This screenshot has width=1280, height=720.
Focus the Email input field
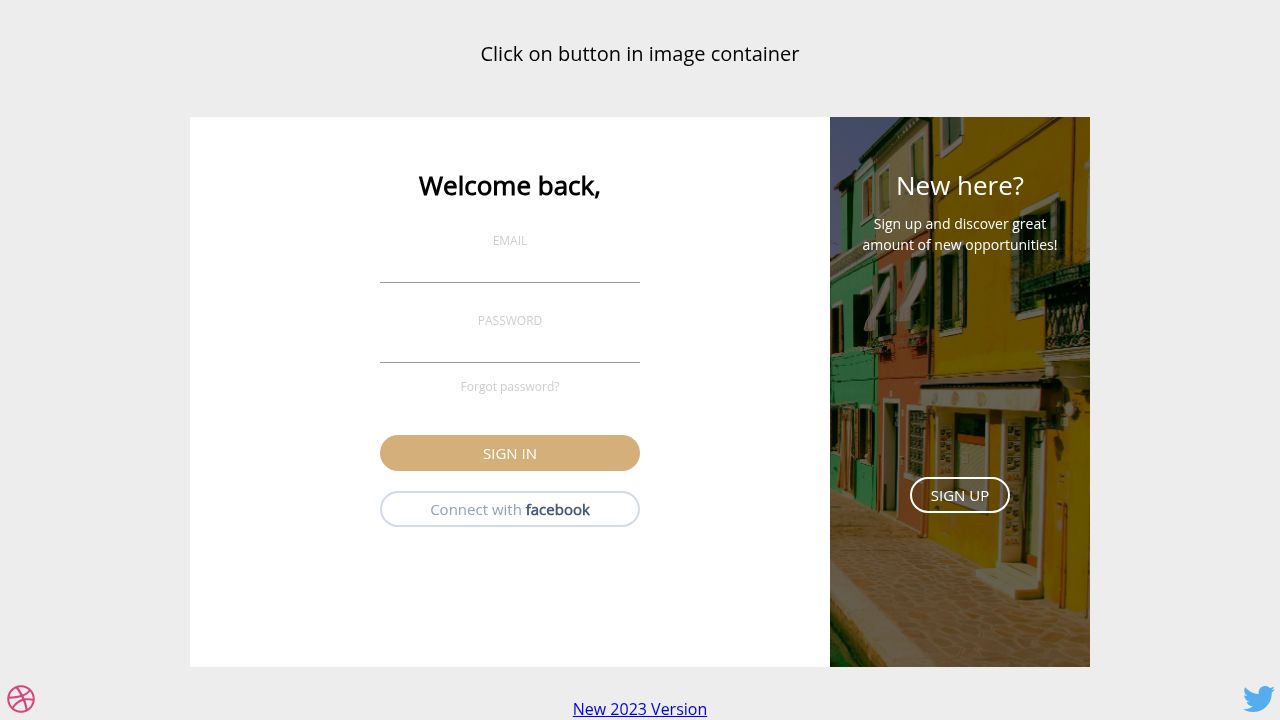(x=510, y=266)
